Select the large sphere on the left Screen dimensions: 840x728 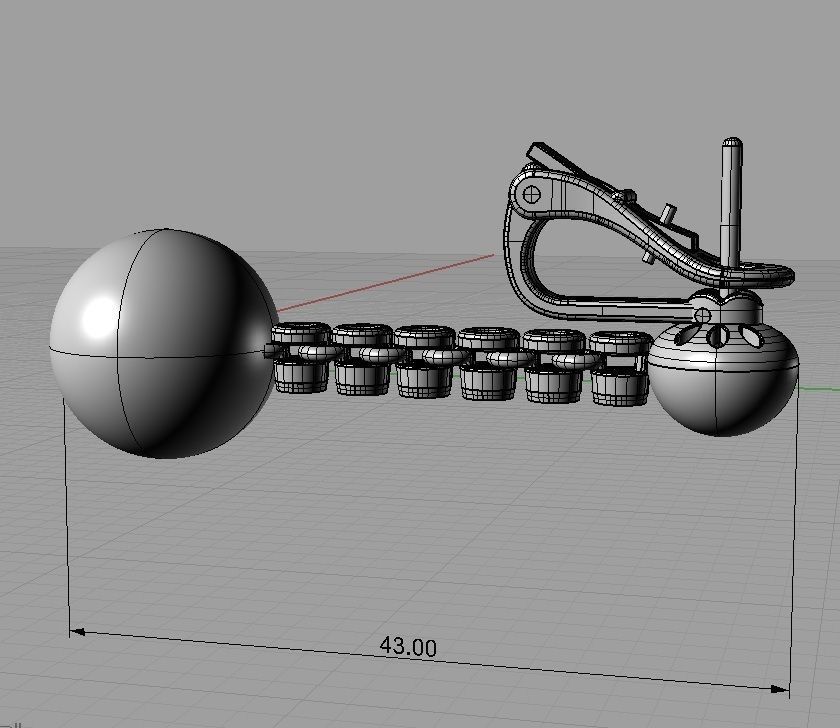tap(162, 343)
